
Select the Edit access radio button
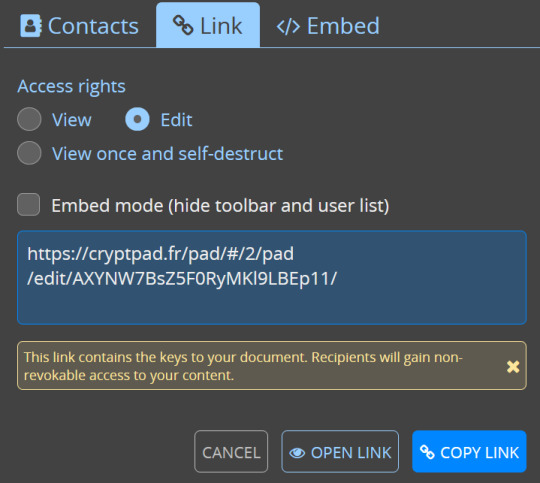coord(137,119)
